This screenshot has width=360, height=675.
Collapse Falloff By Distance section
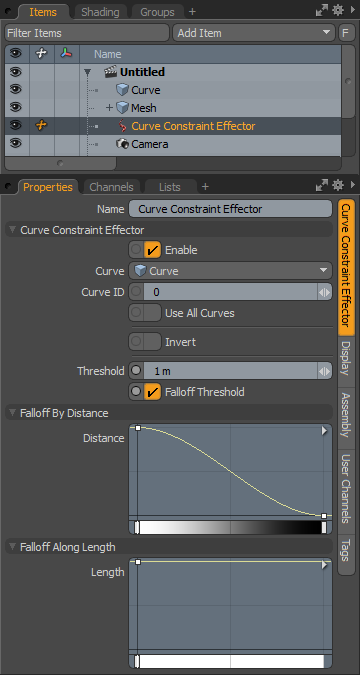12,413
